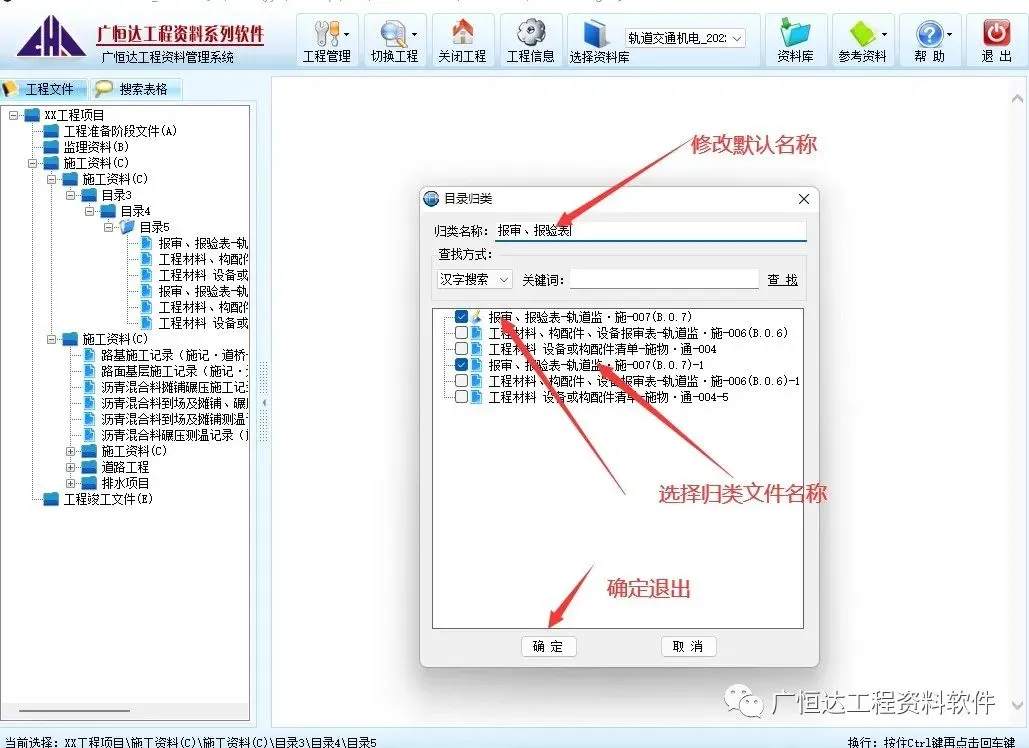Check 施物·通-004-5 checkbox
Viewport: 1029px width, 748px height.
tap(461, 397)
